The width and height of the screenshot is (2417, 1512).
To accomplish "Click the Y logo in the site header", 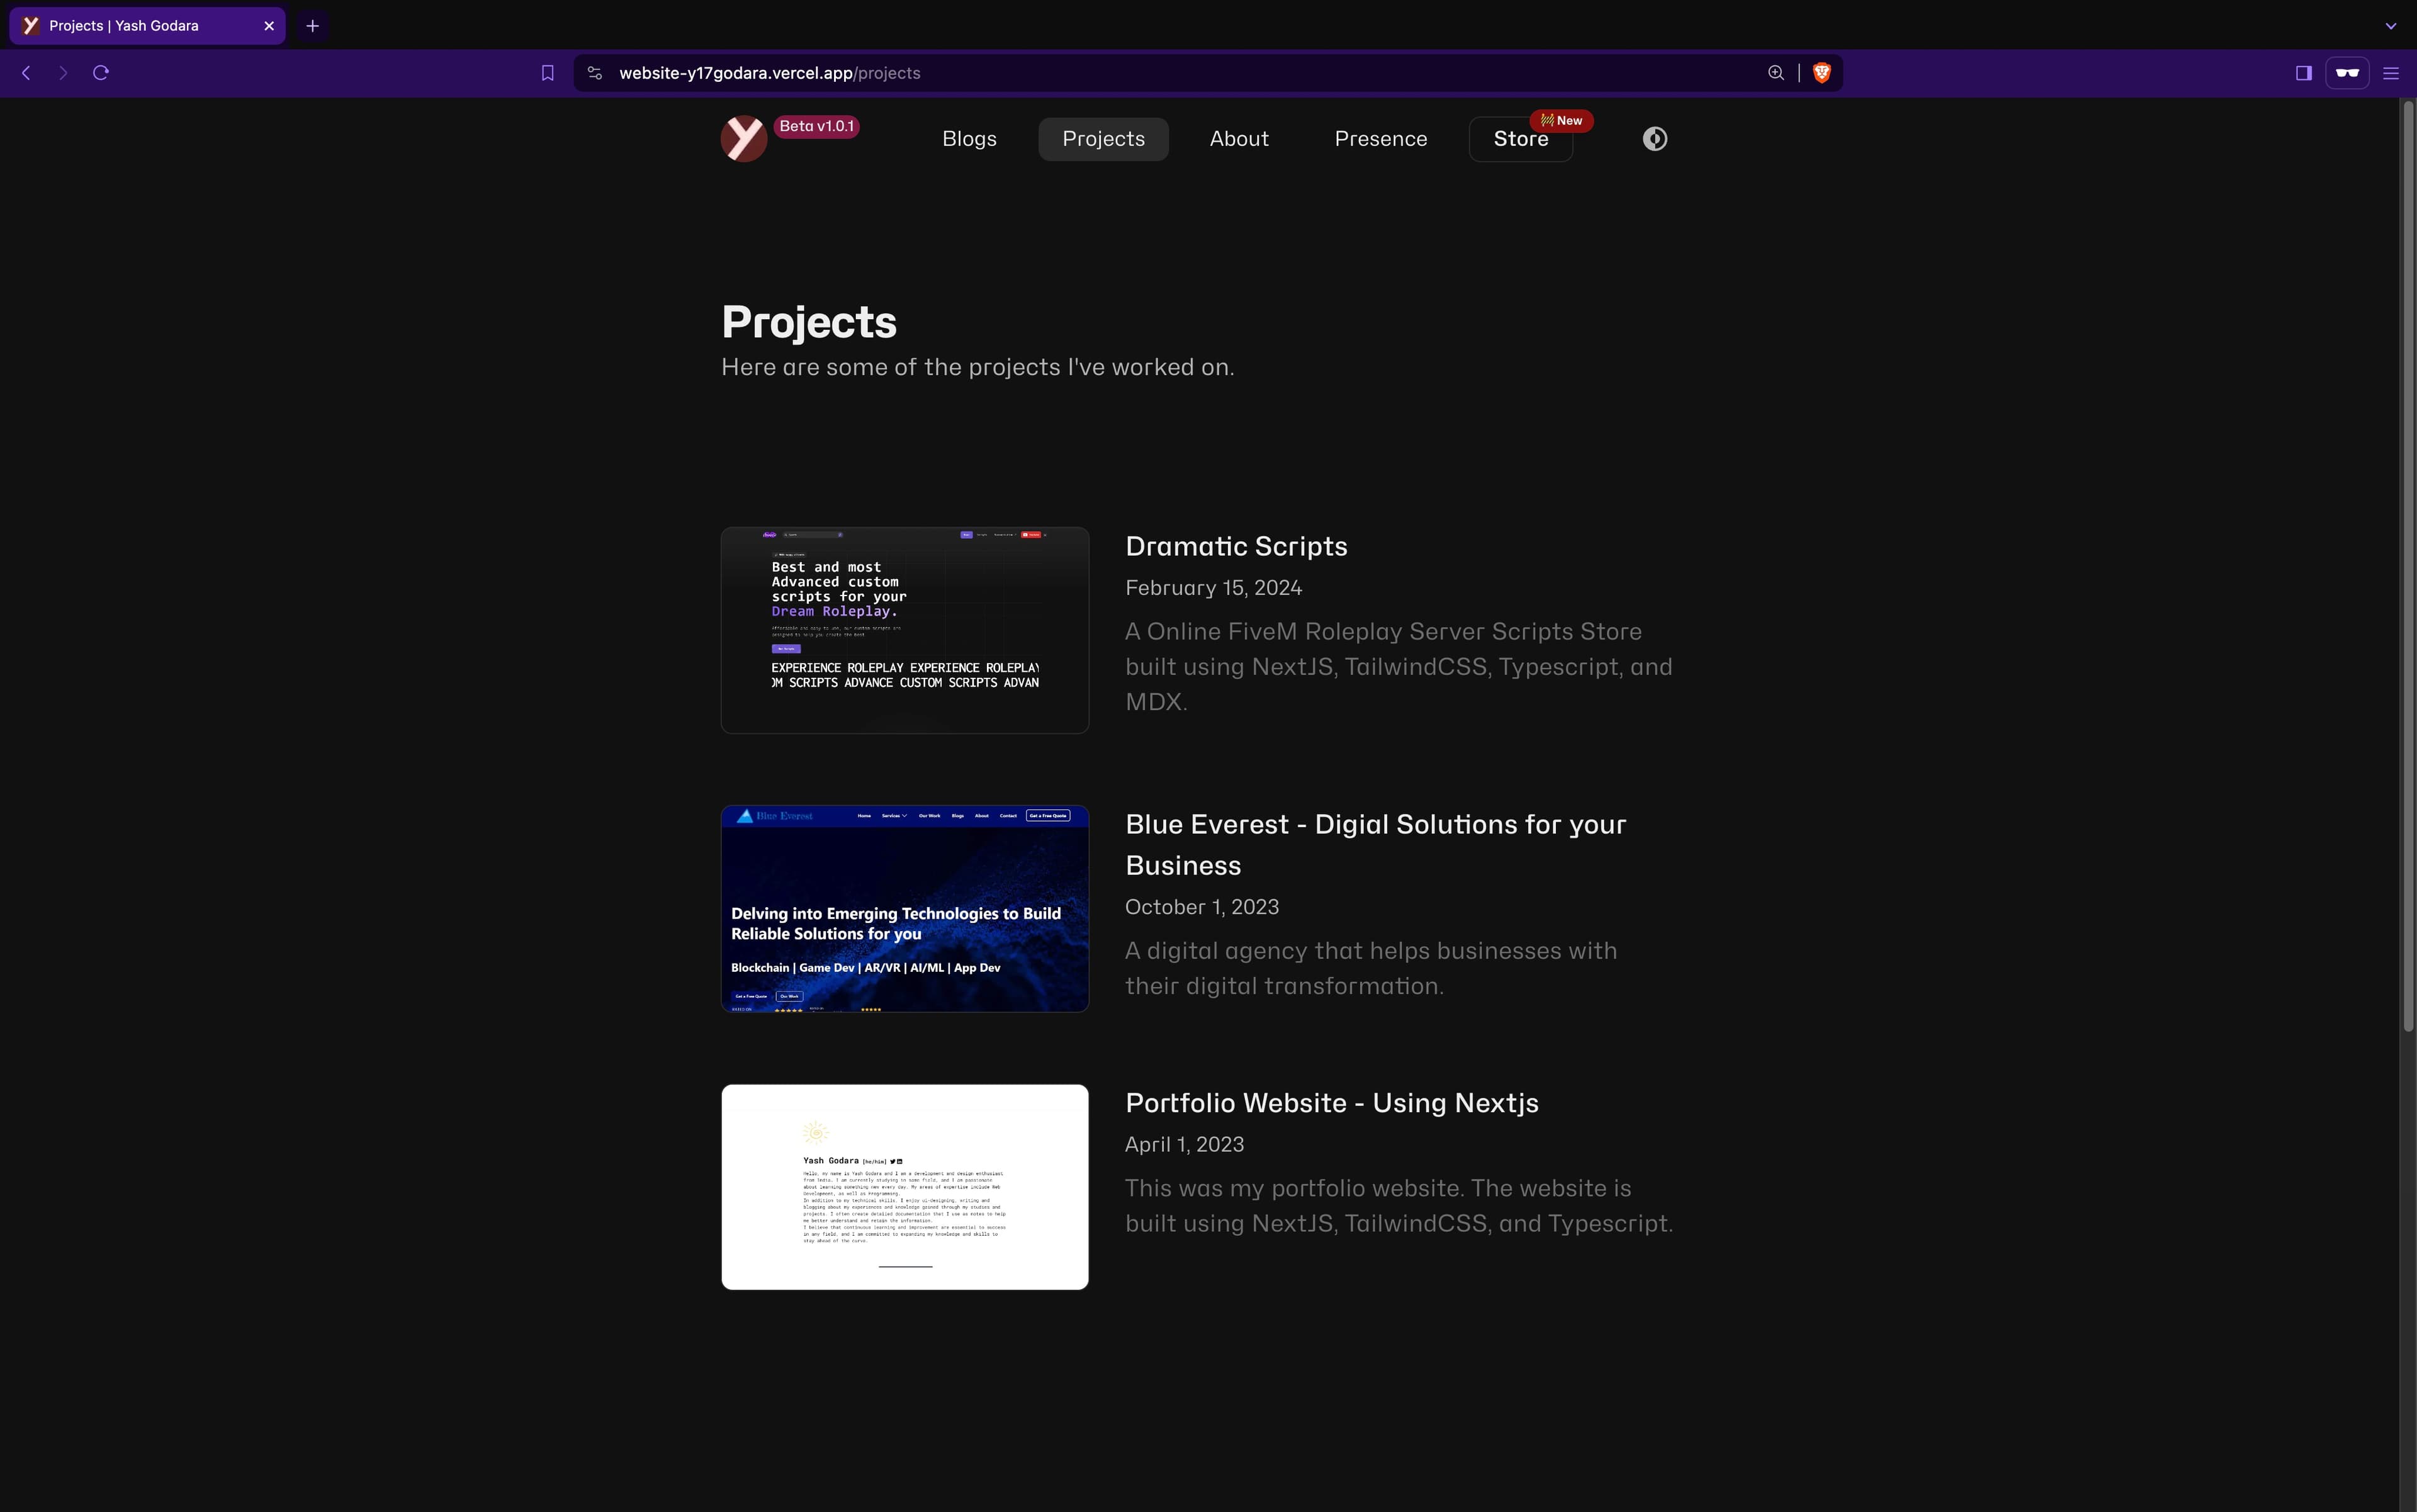I will point(743,138).
